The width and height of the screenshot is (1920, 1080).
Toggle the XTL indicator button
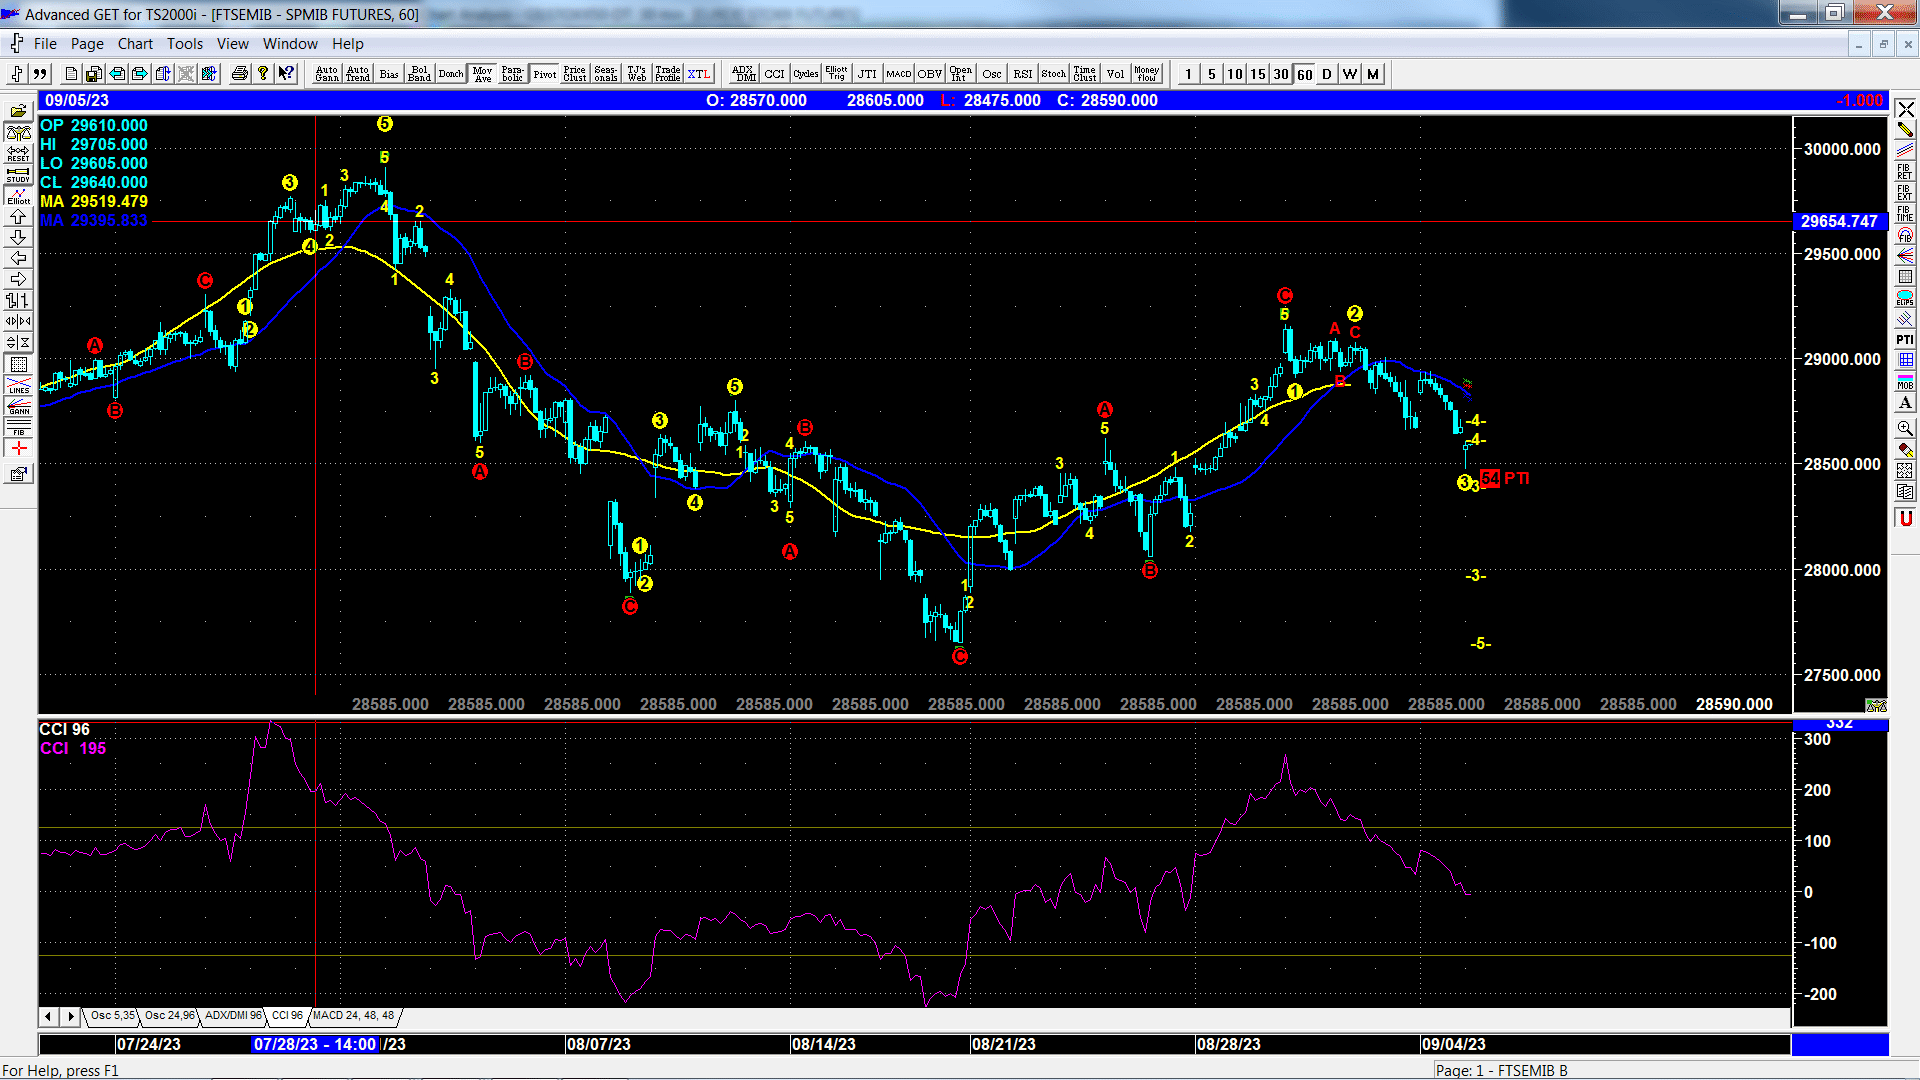(x=699, y=74)
